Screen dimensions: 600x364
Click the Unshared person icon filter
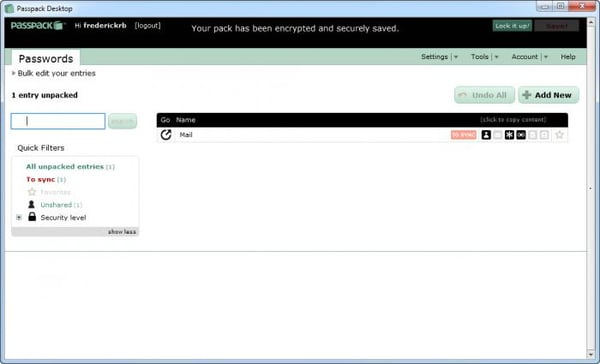click(31, 204)
